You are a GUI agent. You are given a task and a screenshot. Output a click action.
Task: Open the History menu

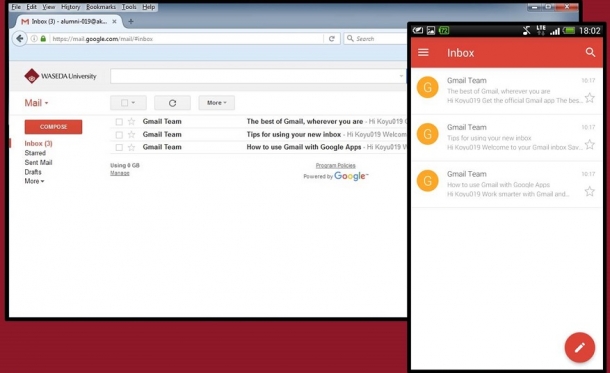coord(70,7)
